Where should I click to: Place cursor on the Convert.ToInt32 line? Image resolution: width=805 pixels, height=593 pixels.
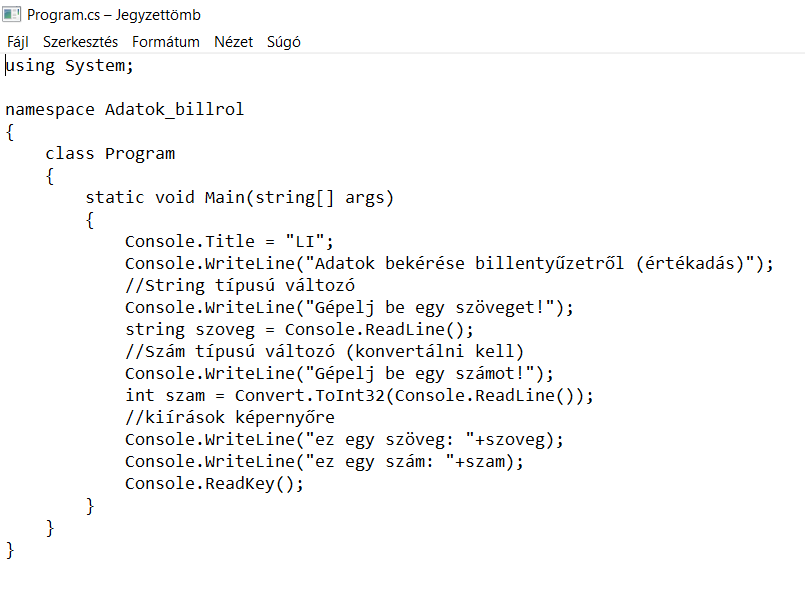359,396
